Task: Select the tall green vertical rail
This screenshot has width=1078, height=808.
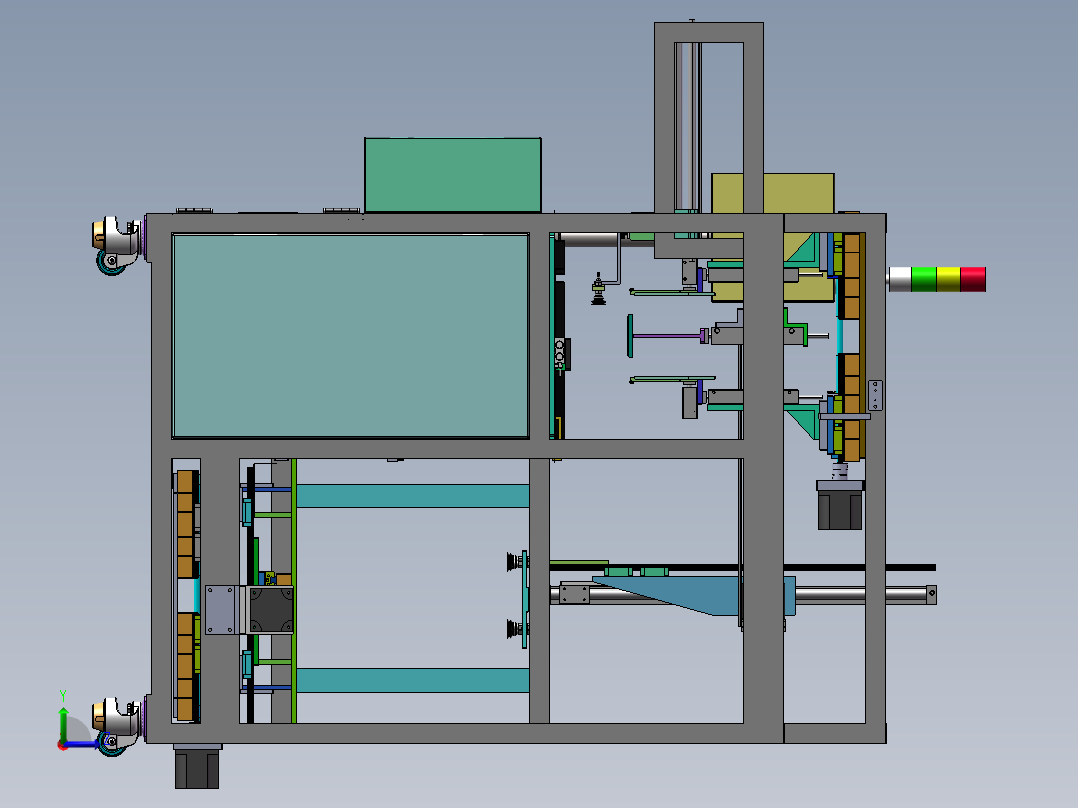Action: pos(294,591)
